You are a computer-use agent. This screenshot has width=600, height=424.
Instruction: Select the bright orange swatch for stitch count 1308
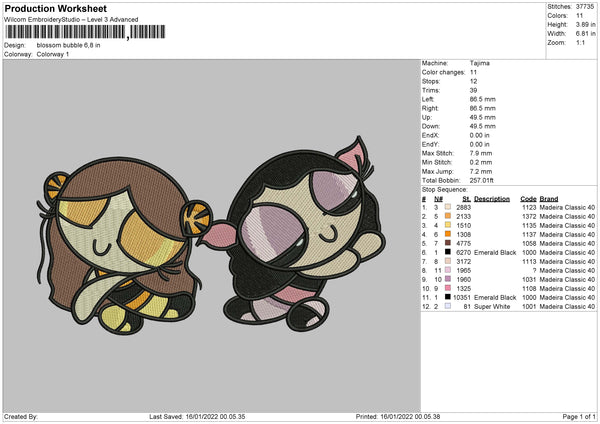(x=448, y=234)
